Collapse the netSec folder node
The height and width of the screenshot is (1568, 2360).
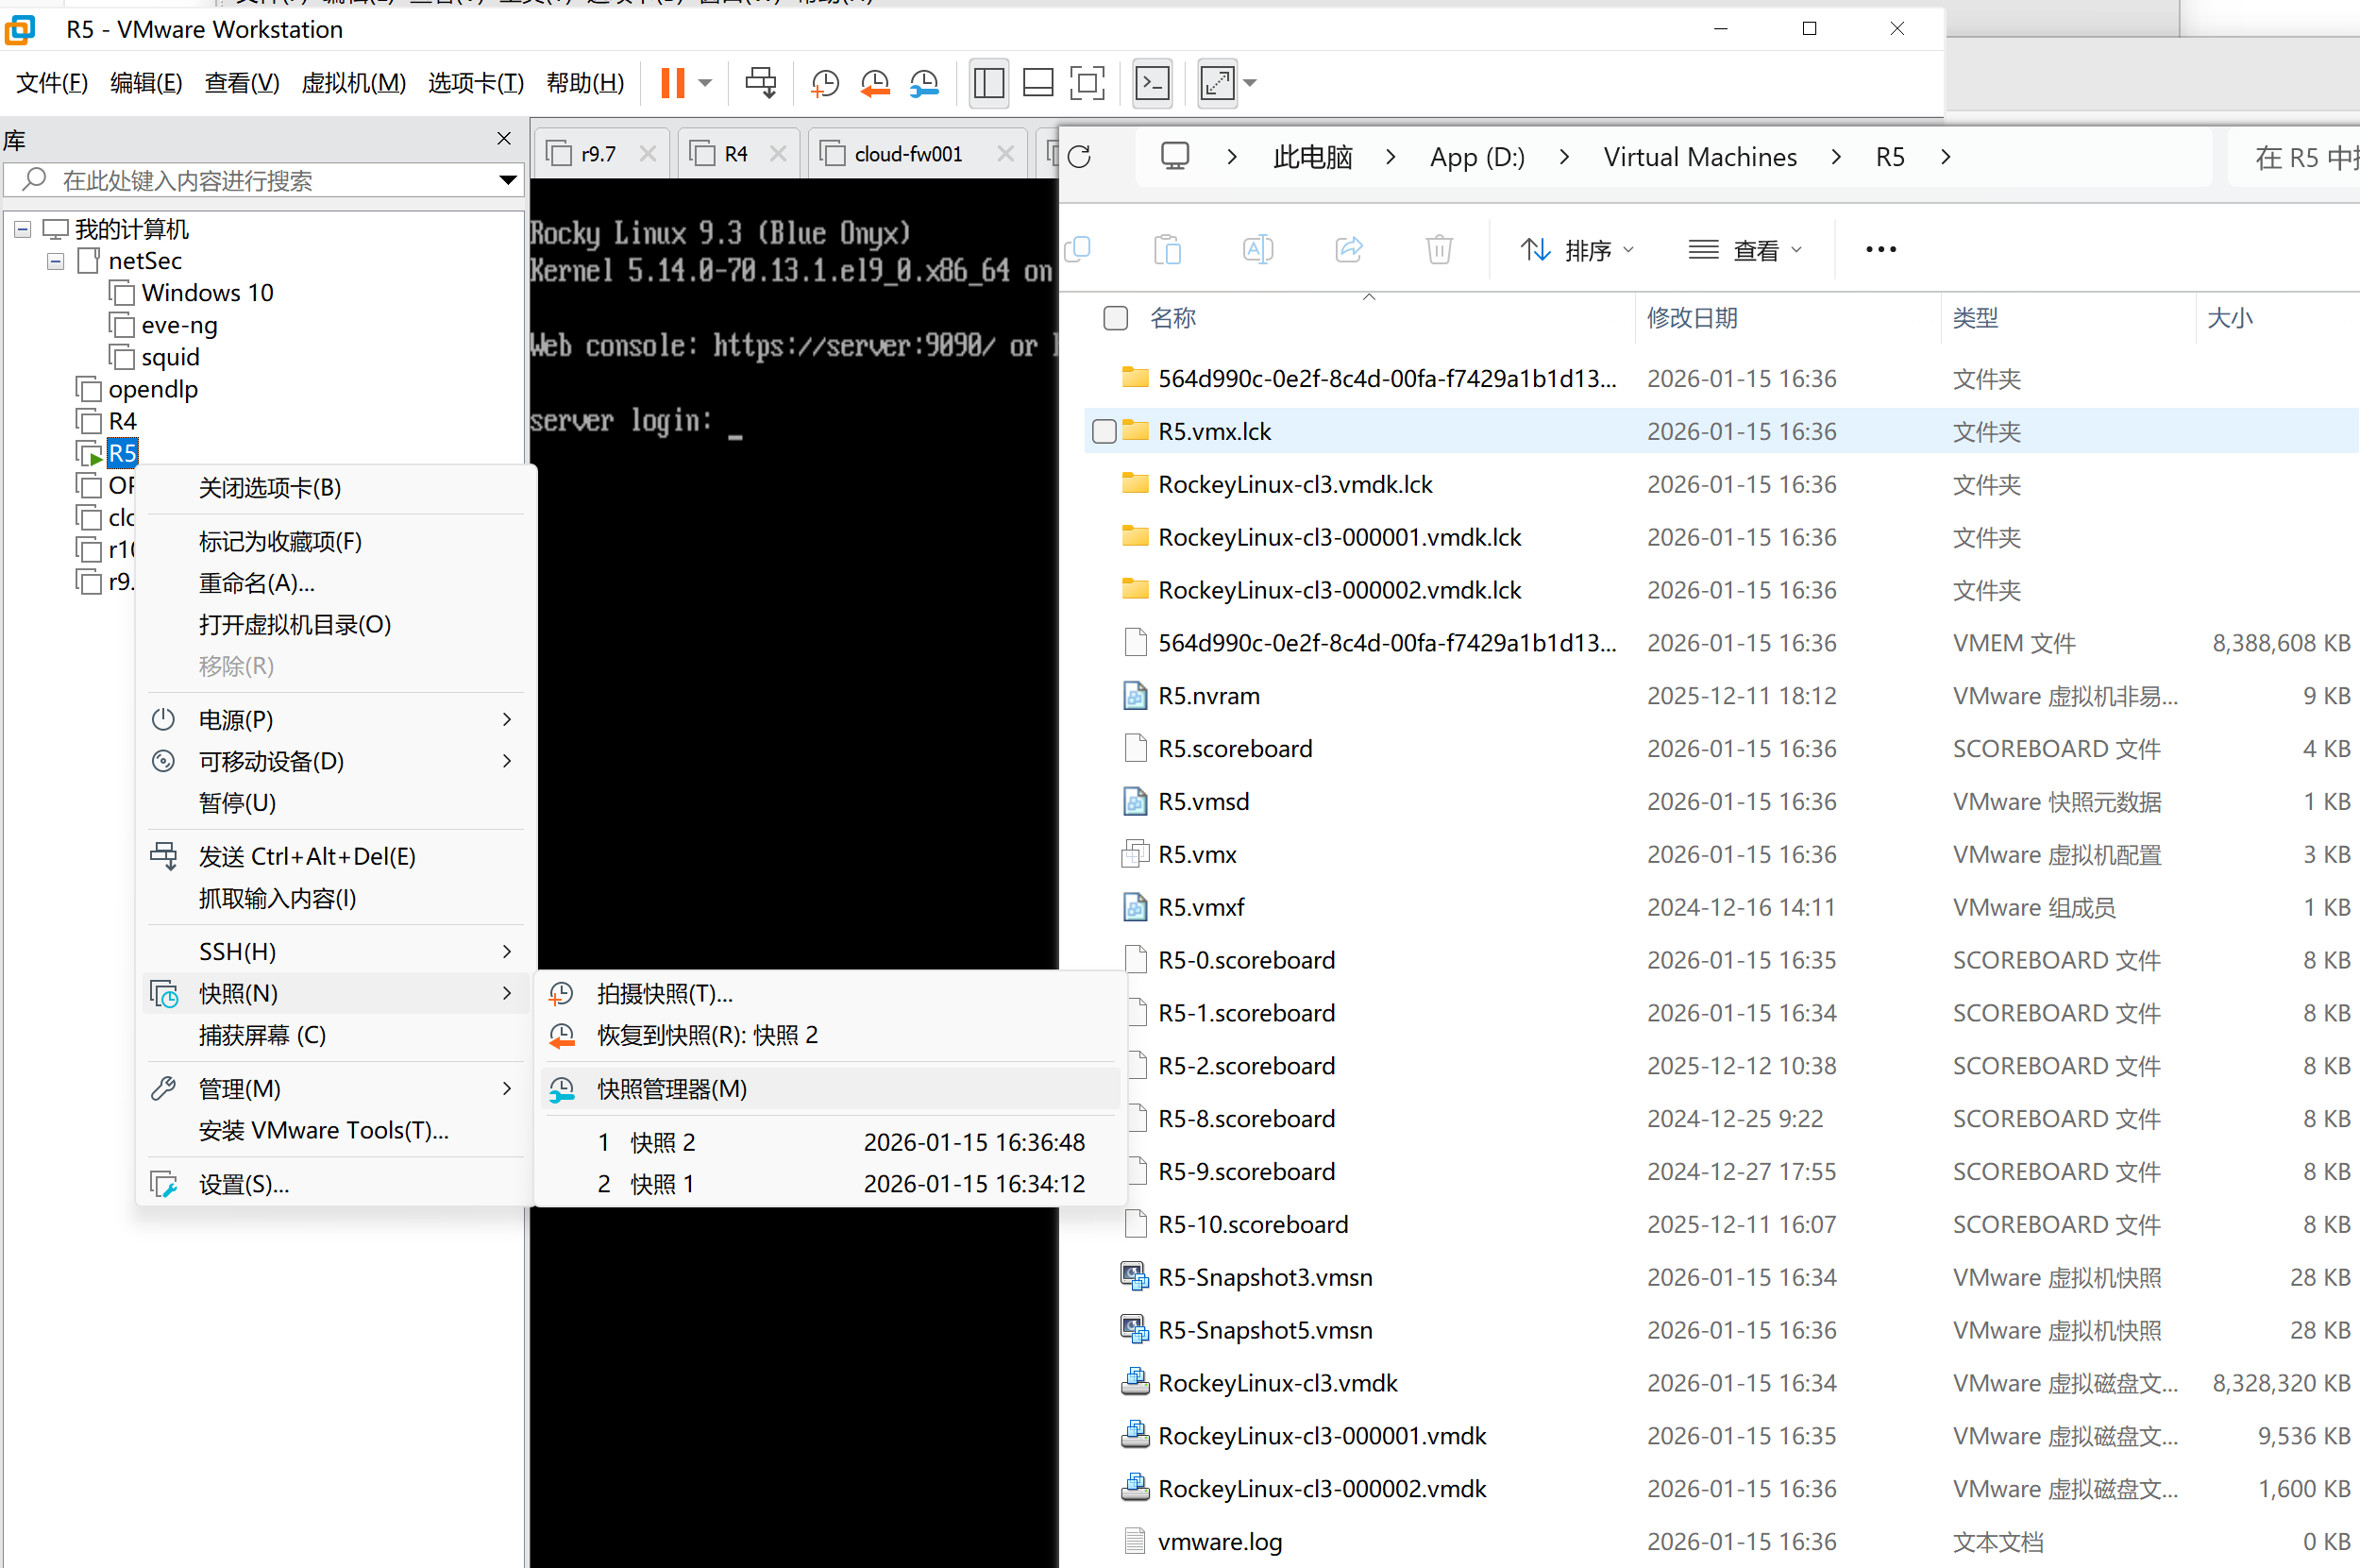56,261
